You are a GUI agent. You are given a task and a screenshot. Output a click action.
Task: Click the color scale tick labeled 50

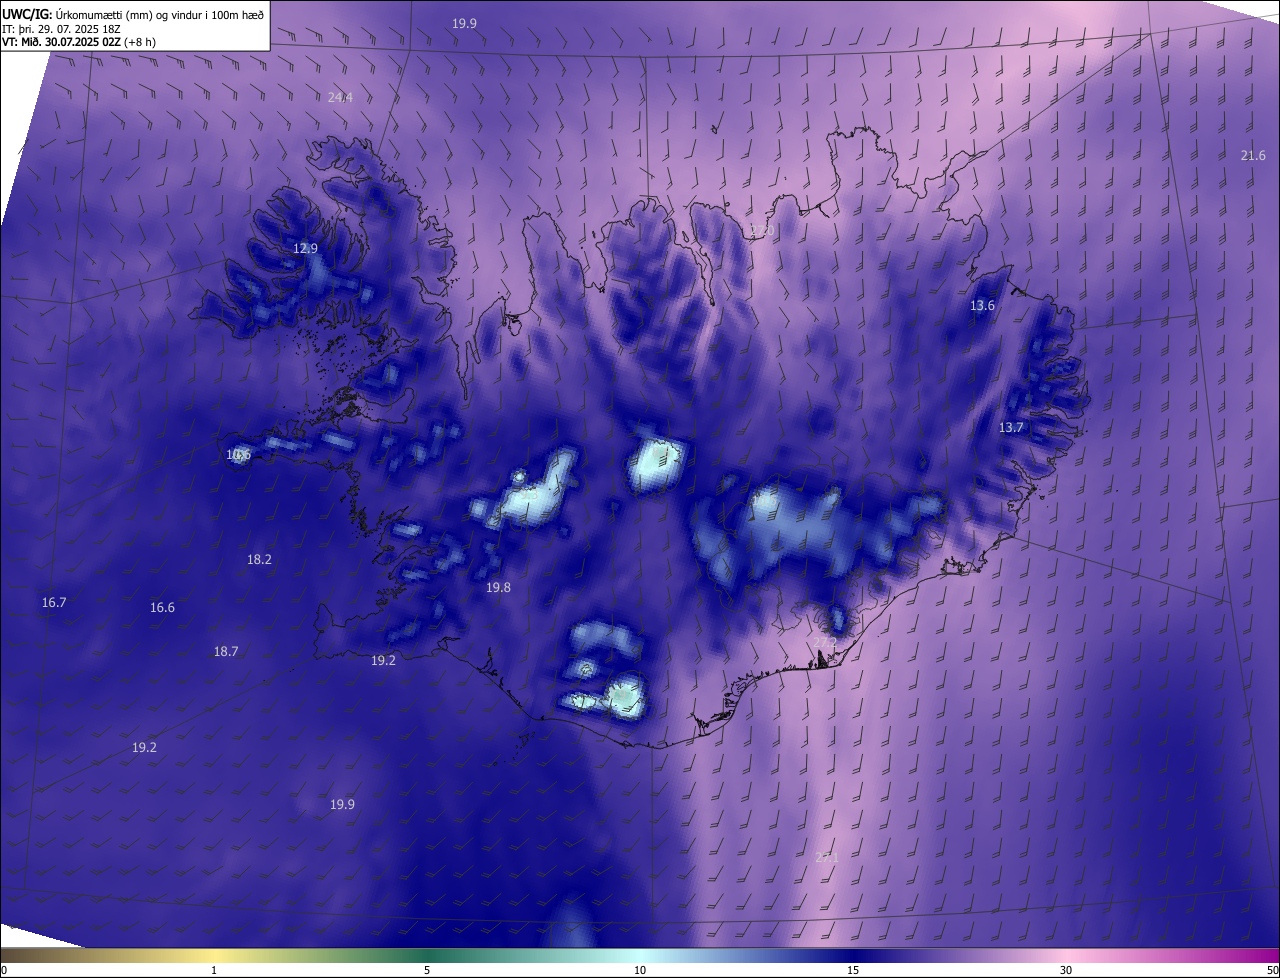1272,970
